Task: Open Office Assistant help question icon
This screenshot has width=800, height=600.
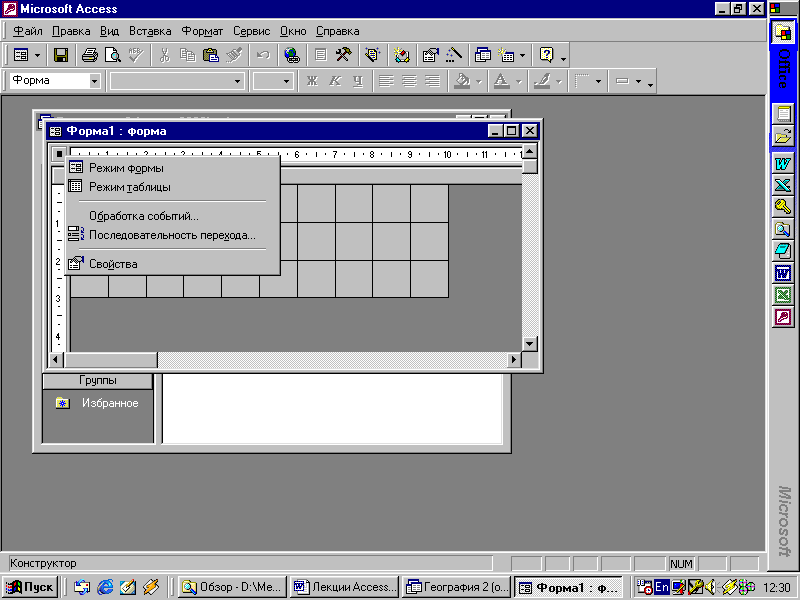Action: coord(546,55)
